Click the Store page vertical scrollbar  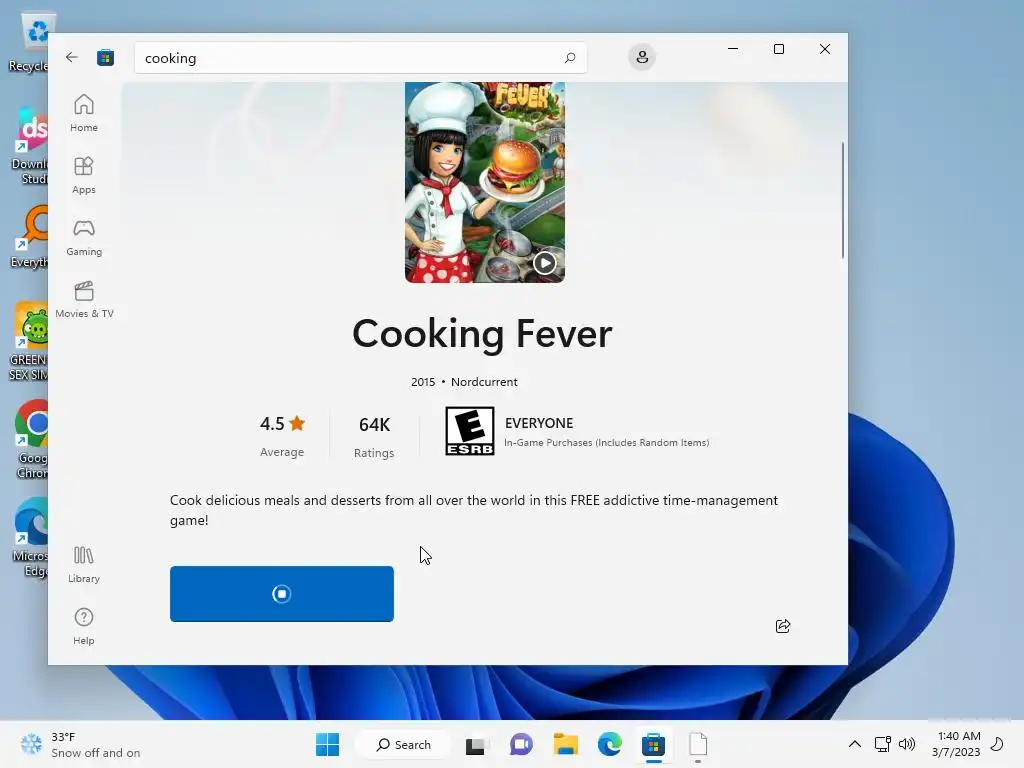[842, 200]
